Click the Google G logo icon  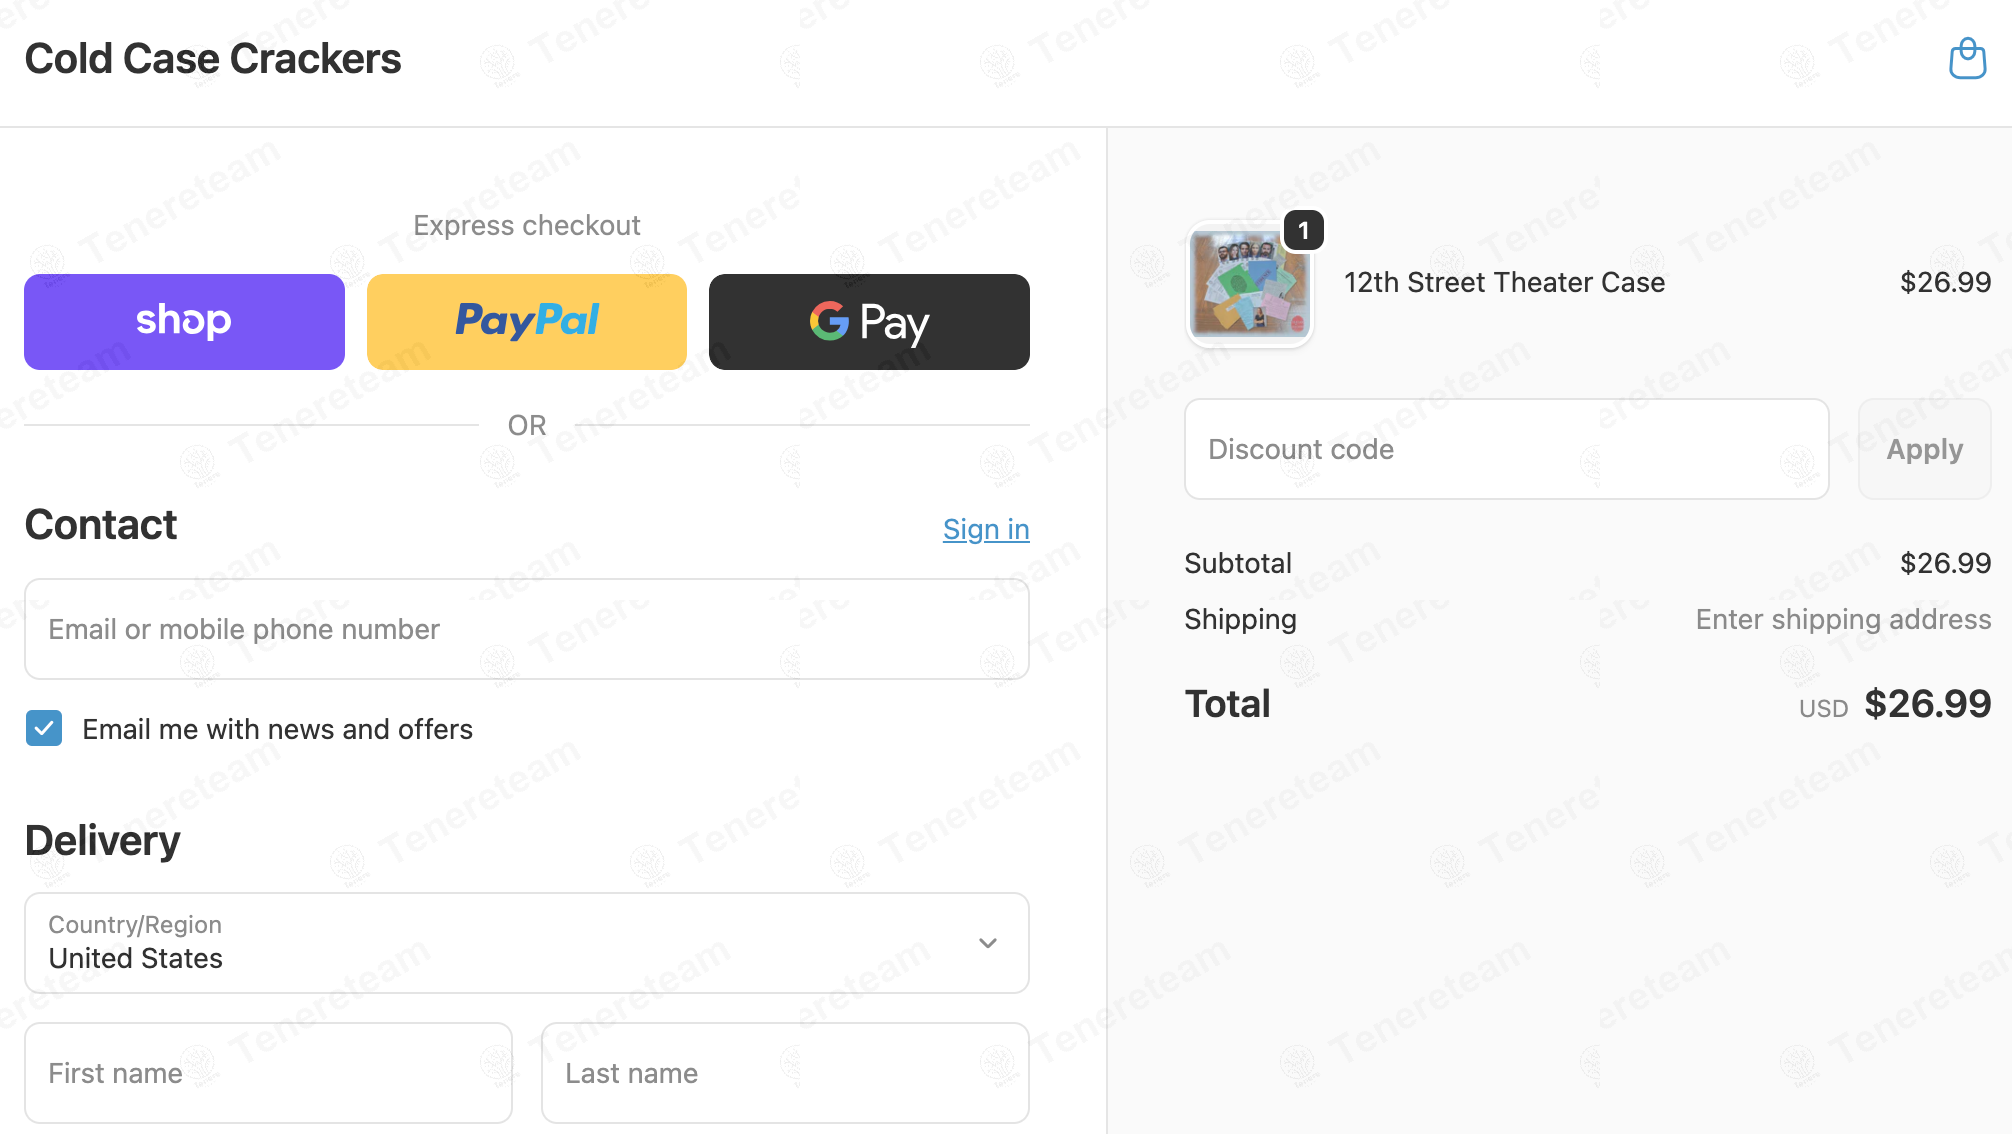pos(829,321)
